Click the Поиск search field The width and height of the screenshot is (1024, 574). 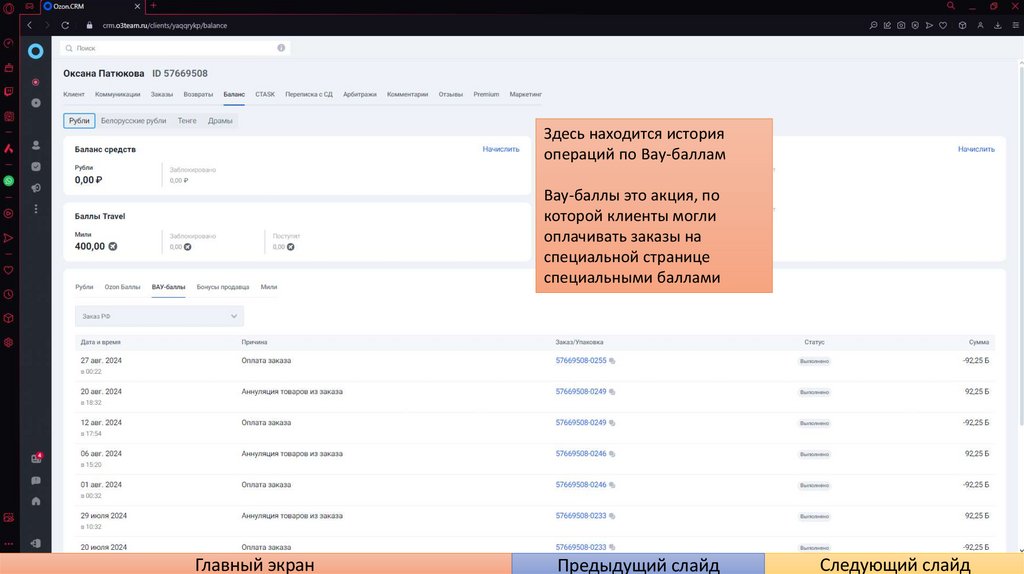175,48
